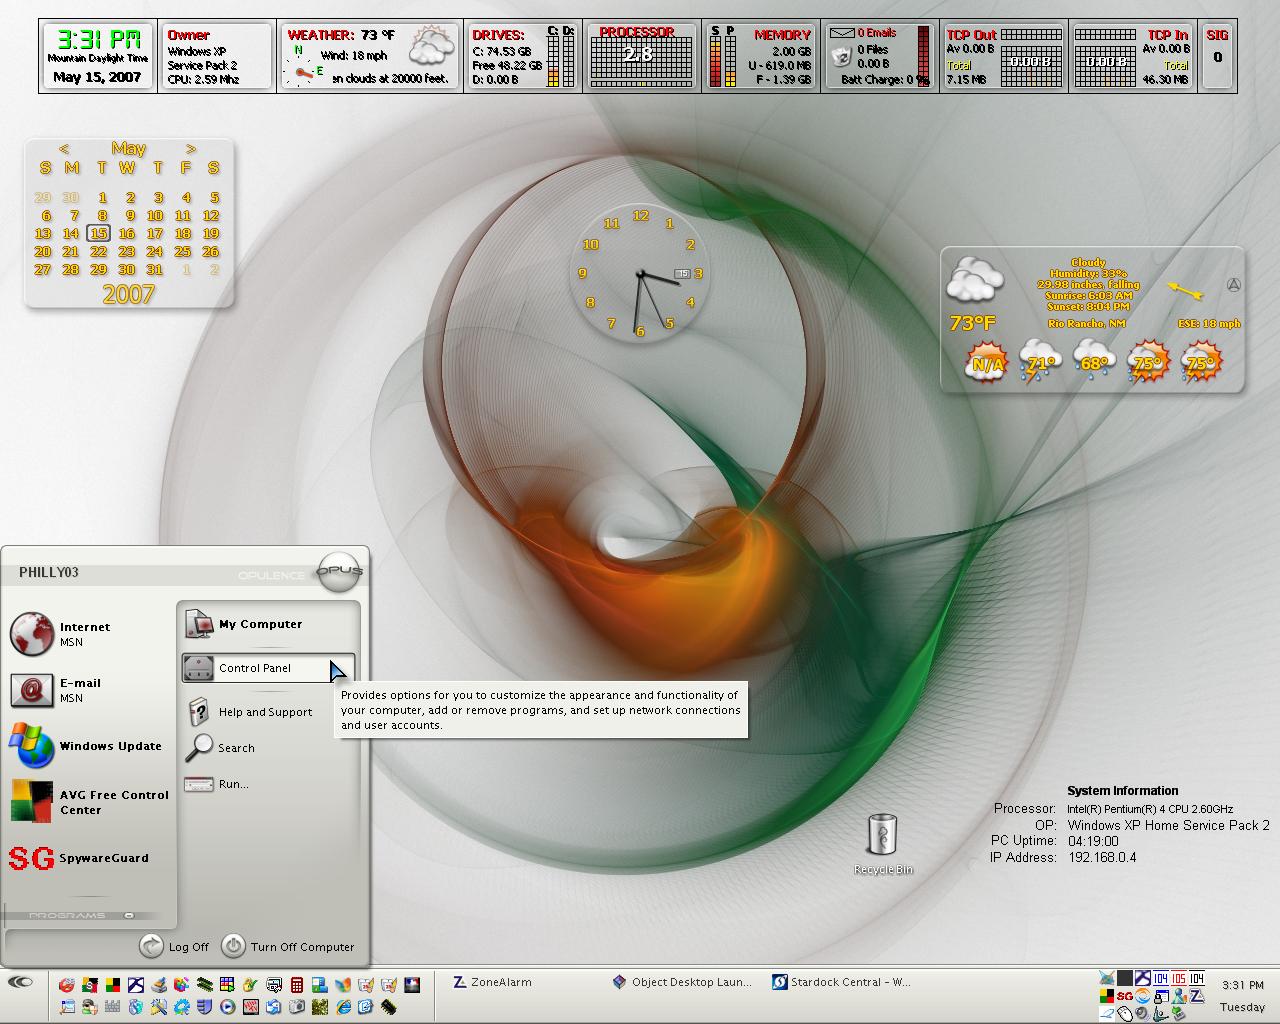Image resolution: width=1280 pixels, height=1024 pixels.
Task: Select May 22 in calendar widget
Action: tap(98, 251)
